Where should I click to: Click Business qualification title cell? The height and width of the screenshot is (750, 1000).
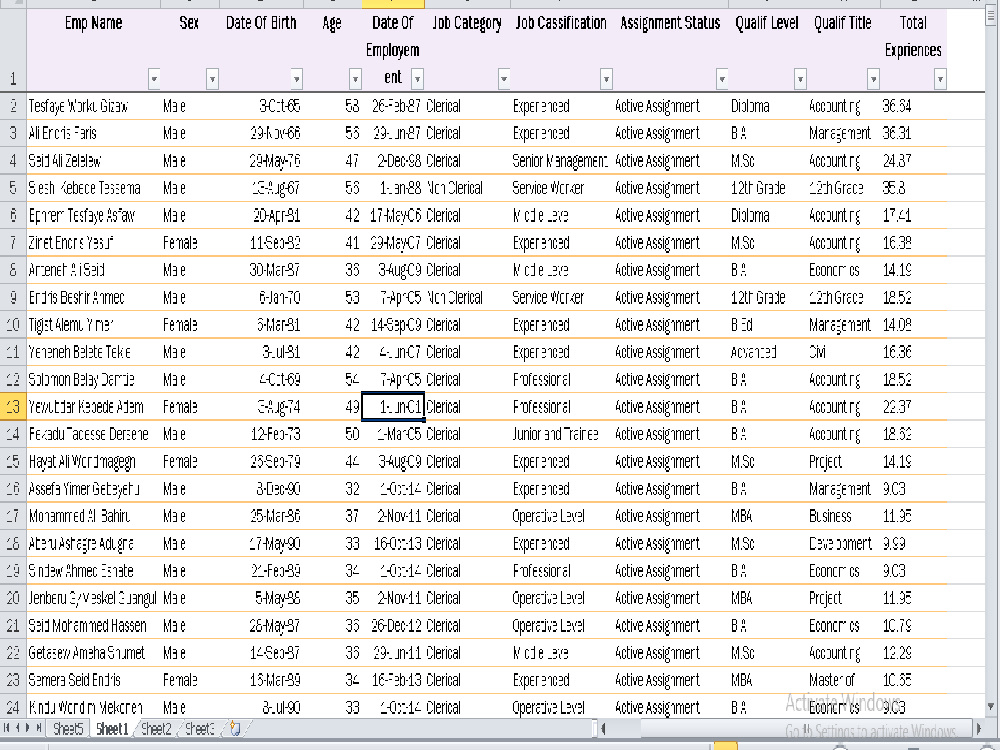(842, 516)
